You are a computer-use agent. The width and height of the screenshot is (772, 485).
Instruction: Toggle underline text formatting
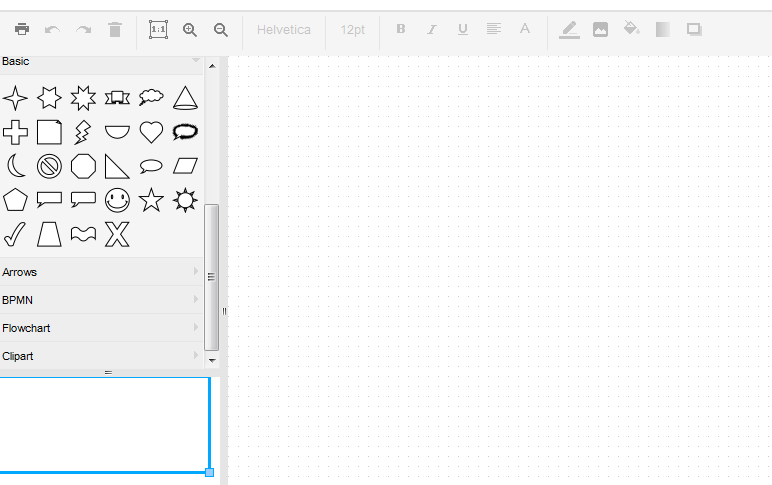click(463, 30)
